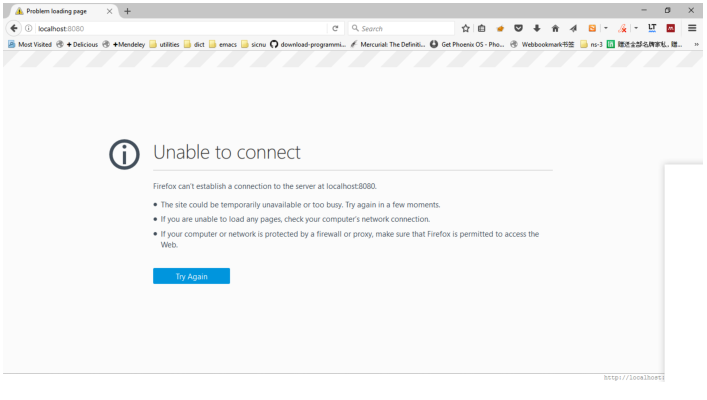Viewport: 707px width, 400px height.
Task: Open the dropdown arrow after red scribble icon
Action: (x=636, y=28)
